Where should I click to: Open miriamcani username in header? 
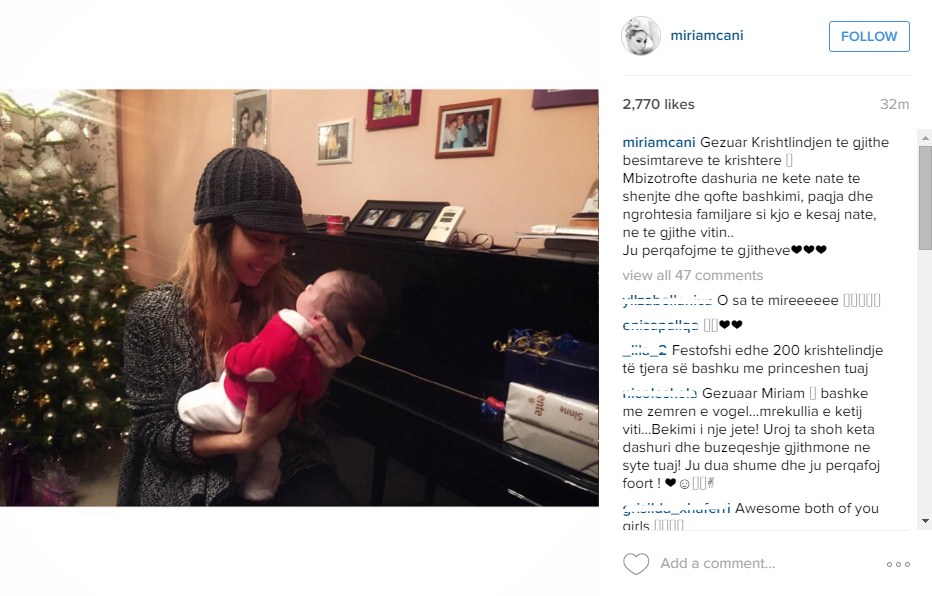tap(707, 35)
